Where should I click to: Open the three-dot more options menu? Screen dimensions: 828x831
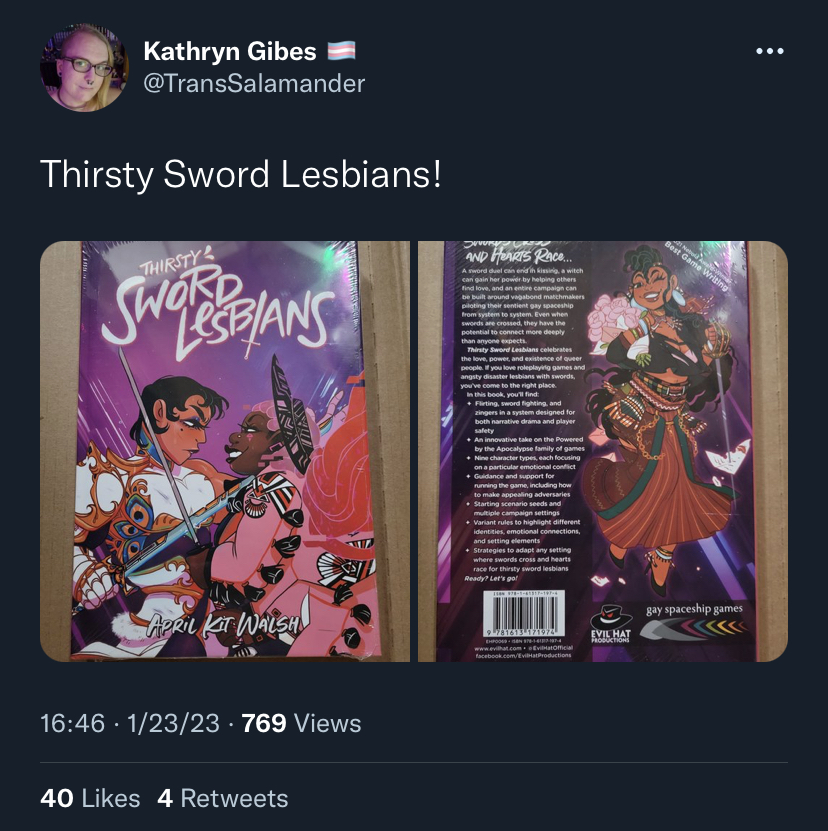(x=770, y=51)
